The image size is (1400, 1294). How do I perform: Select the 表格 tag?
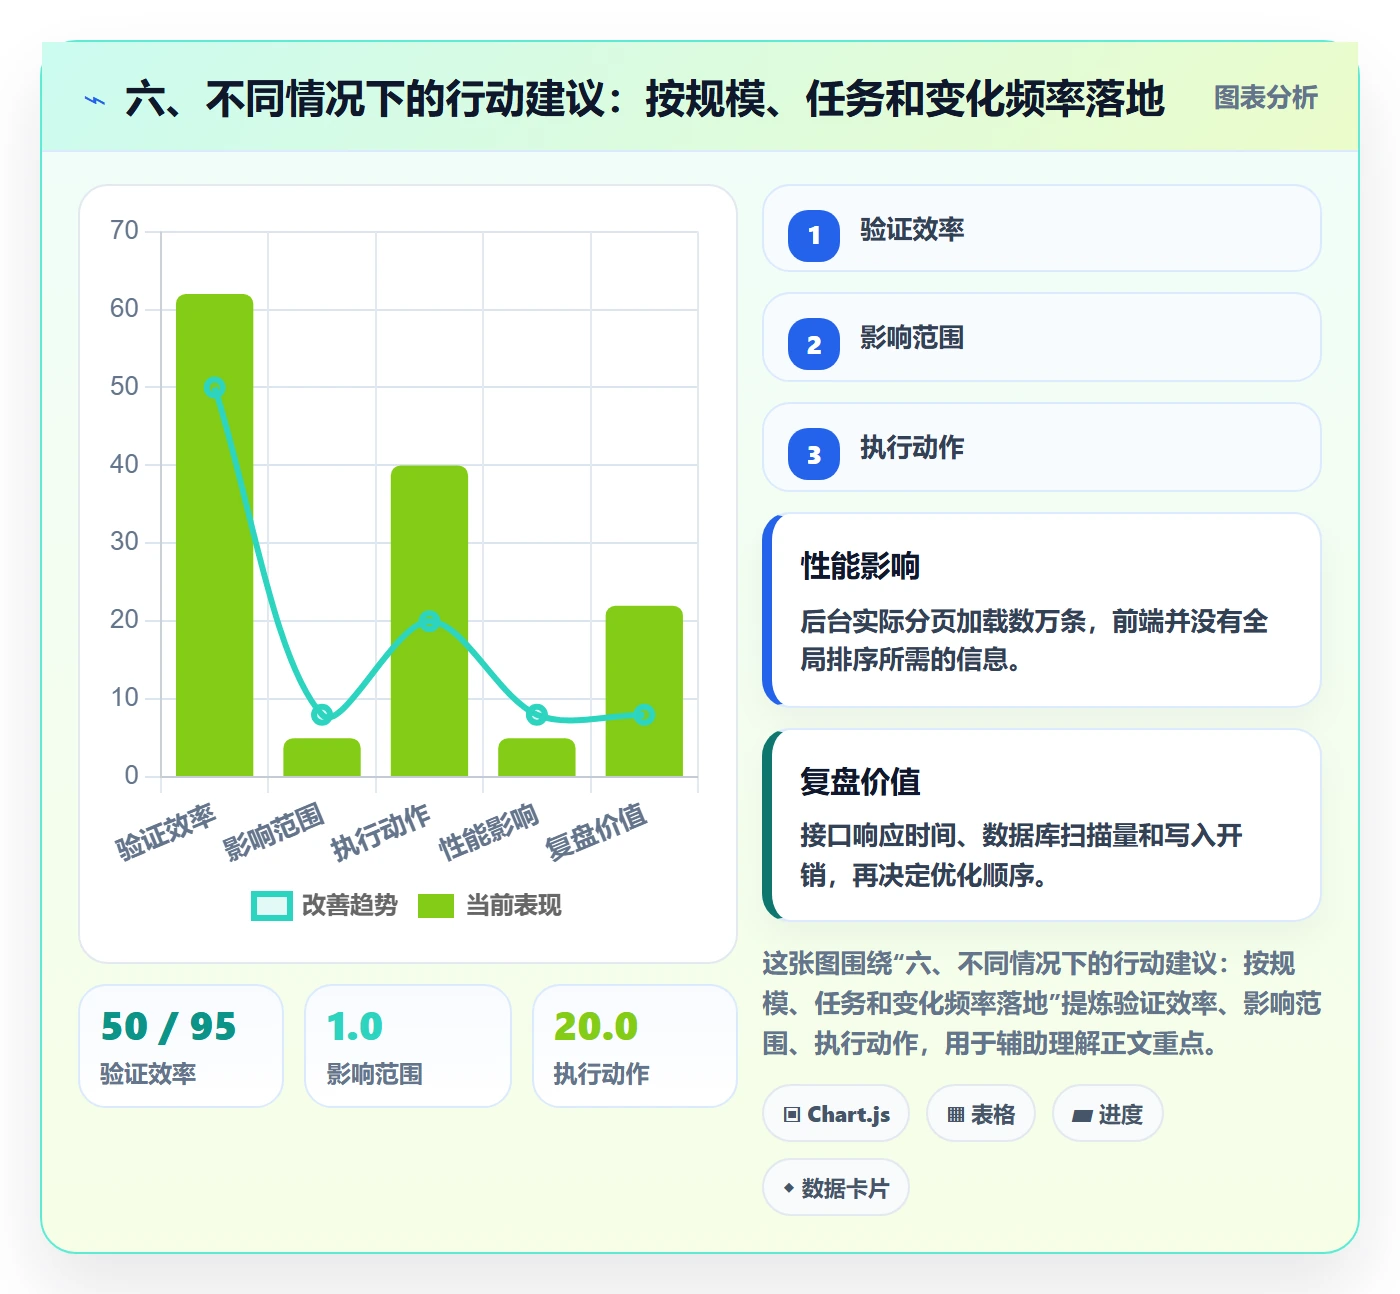981,1113
